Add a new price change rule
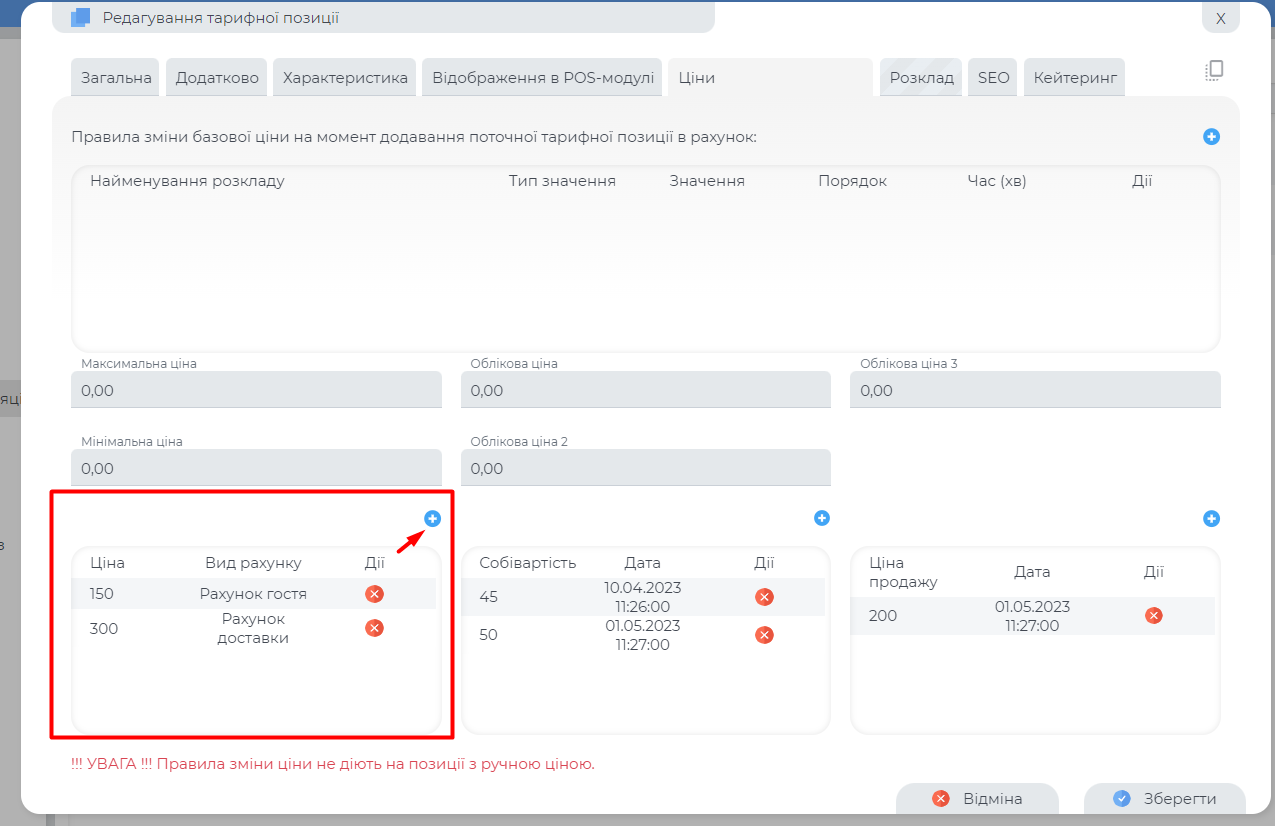This screenshot has width=1275, height=826. [x=1211, y=137]
